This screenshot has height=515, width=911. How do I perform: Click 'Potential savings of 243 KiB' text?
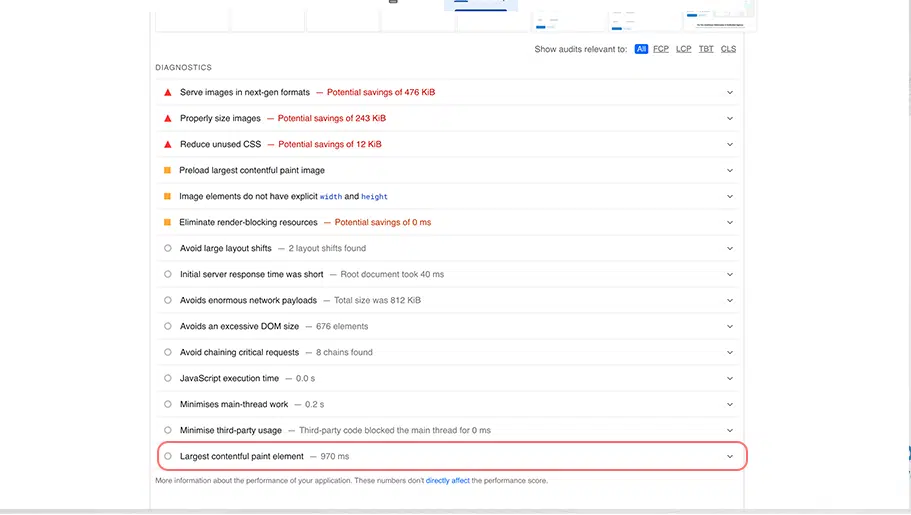331,119
